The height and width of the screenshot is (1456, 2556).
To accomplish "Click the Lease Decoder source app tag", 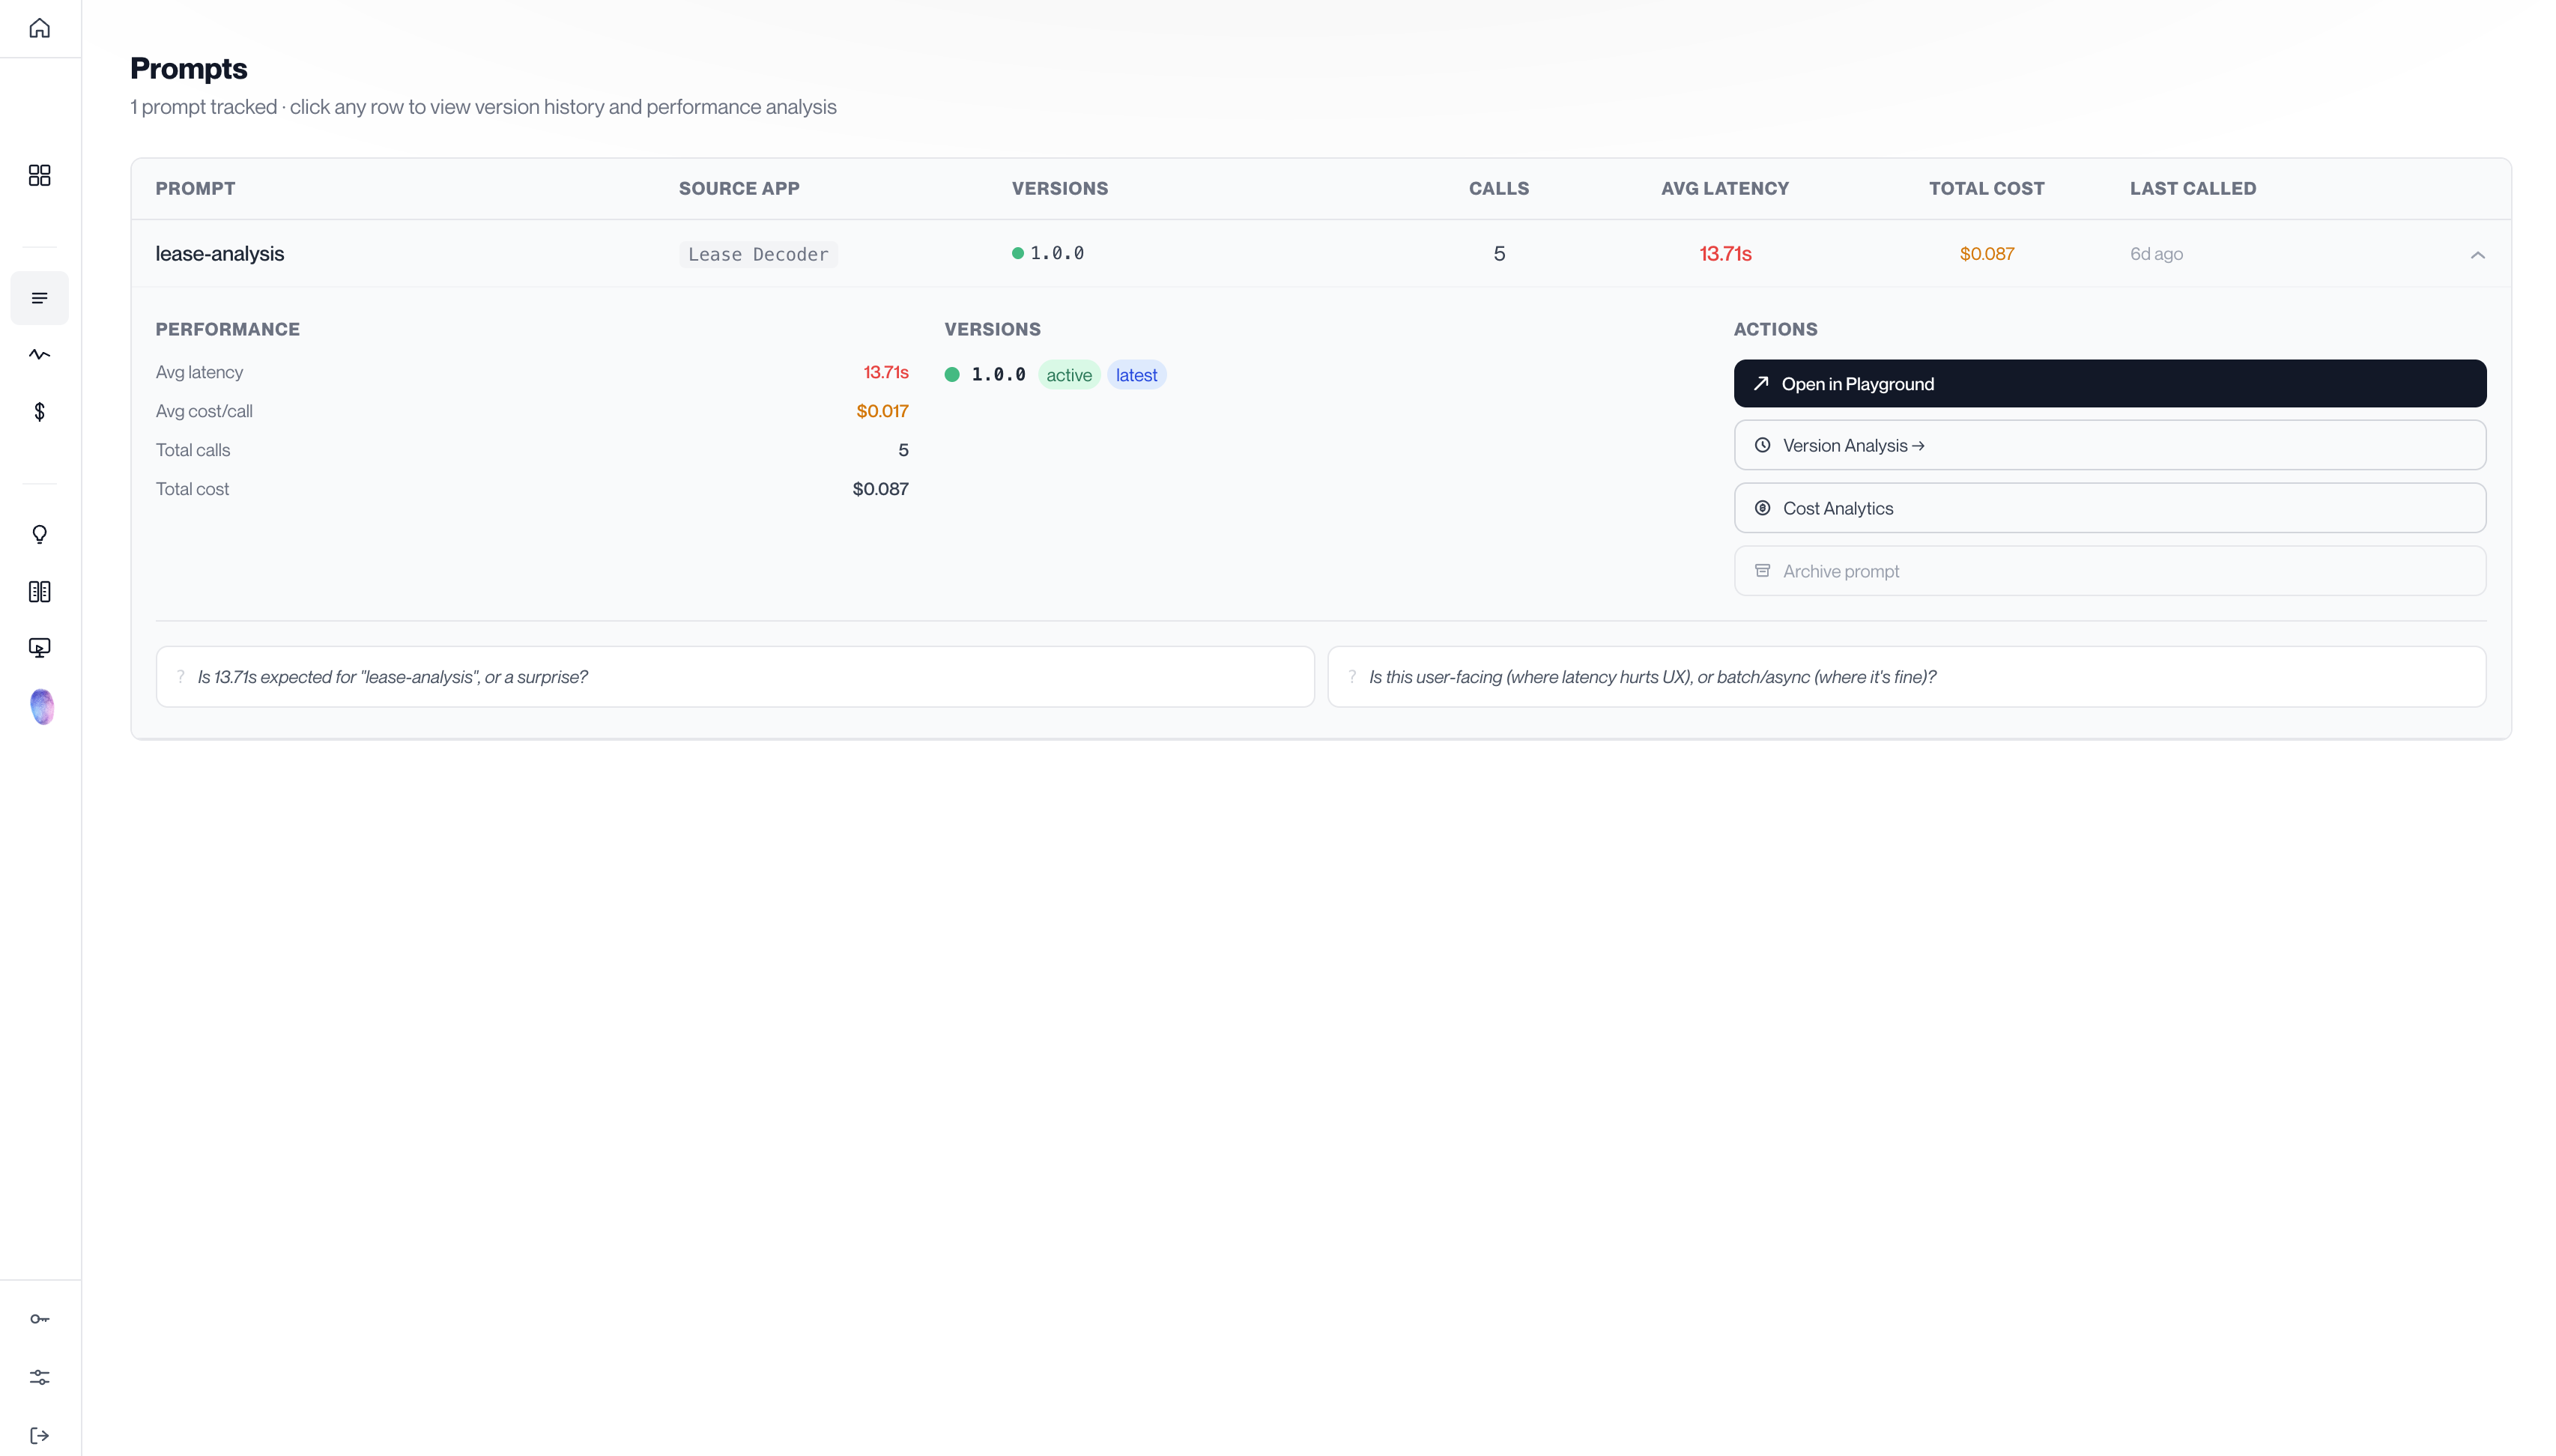I will pos(758,253).
